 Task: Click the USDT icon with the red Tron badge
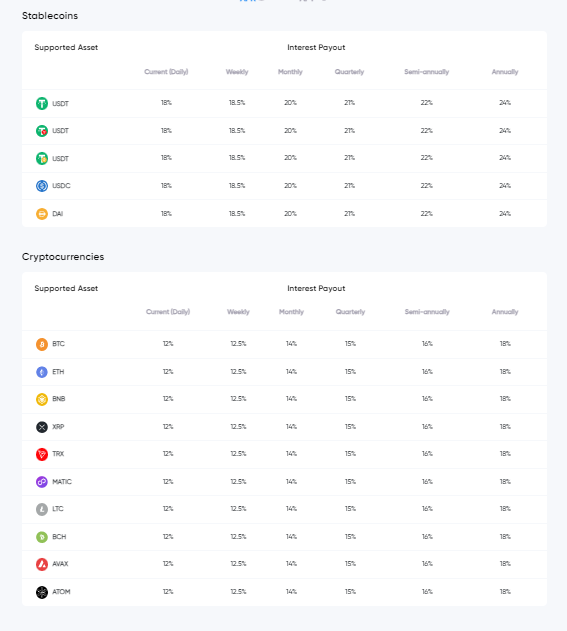[42, 131]
